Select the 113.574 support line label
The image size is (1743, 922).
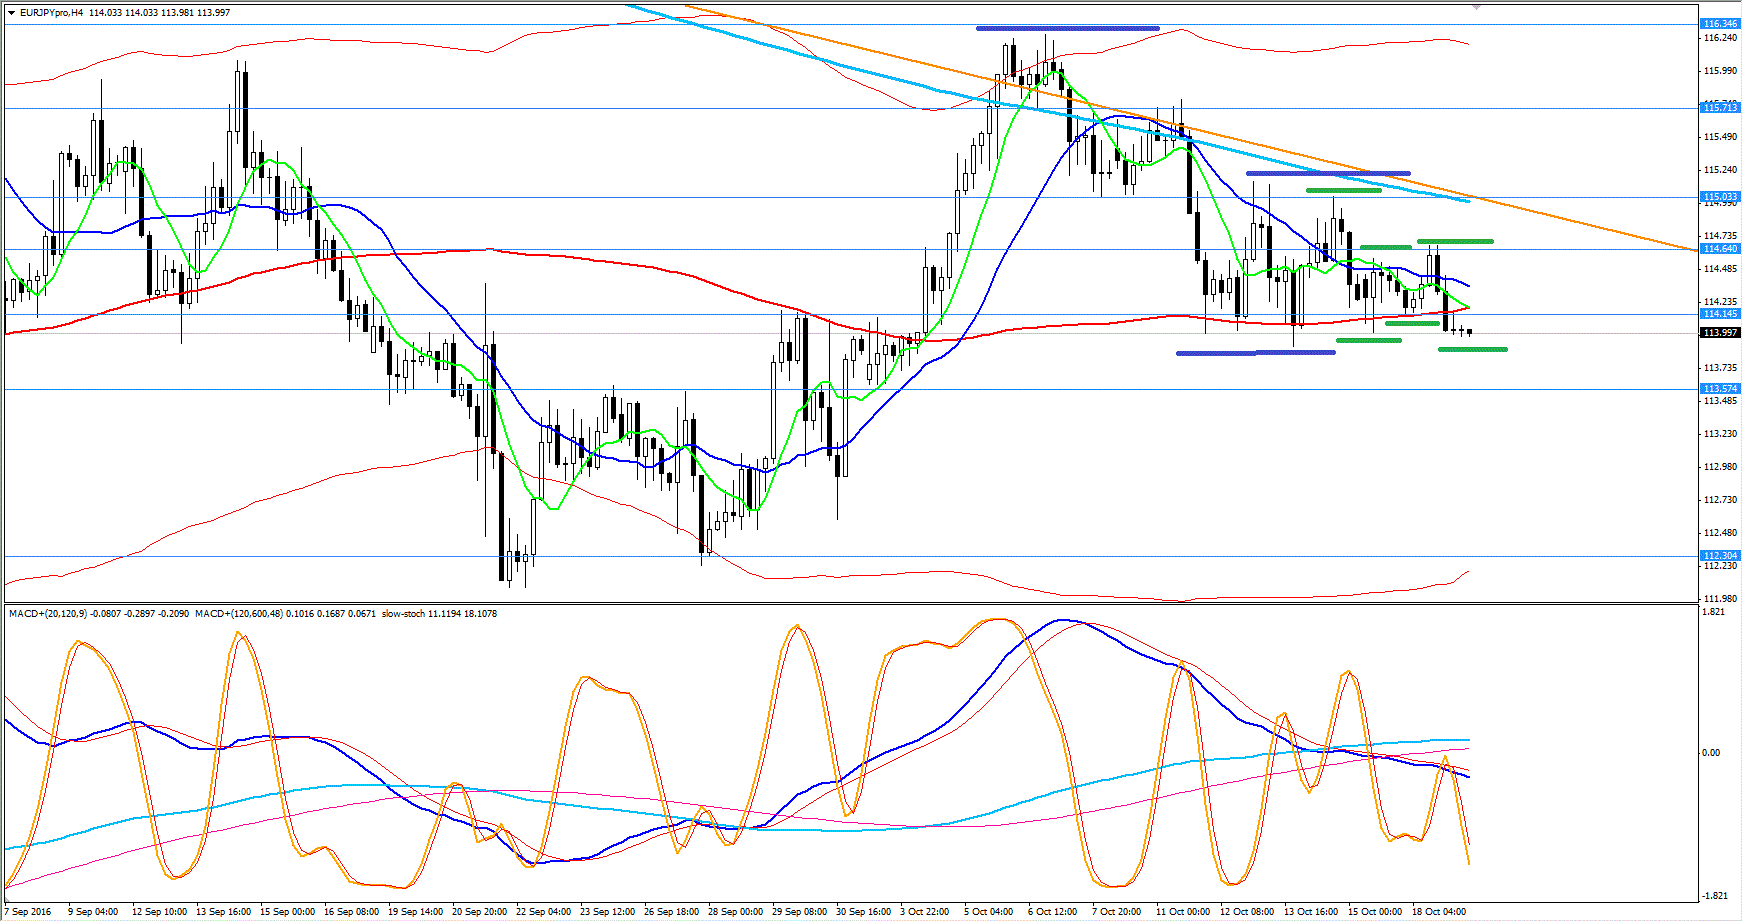1720,389
